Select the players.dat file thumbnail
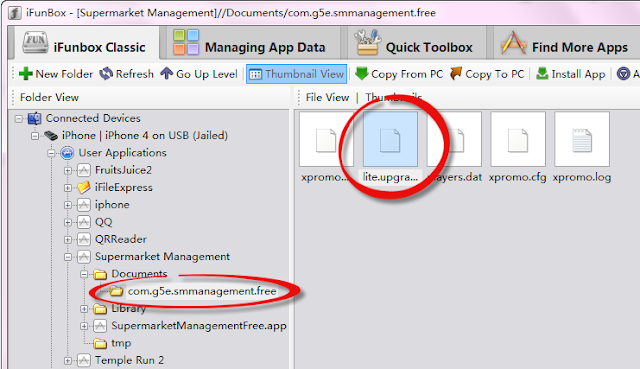This screenshot has height=369, width=640. point(454,140)
